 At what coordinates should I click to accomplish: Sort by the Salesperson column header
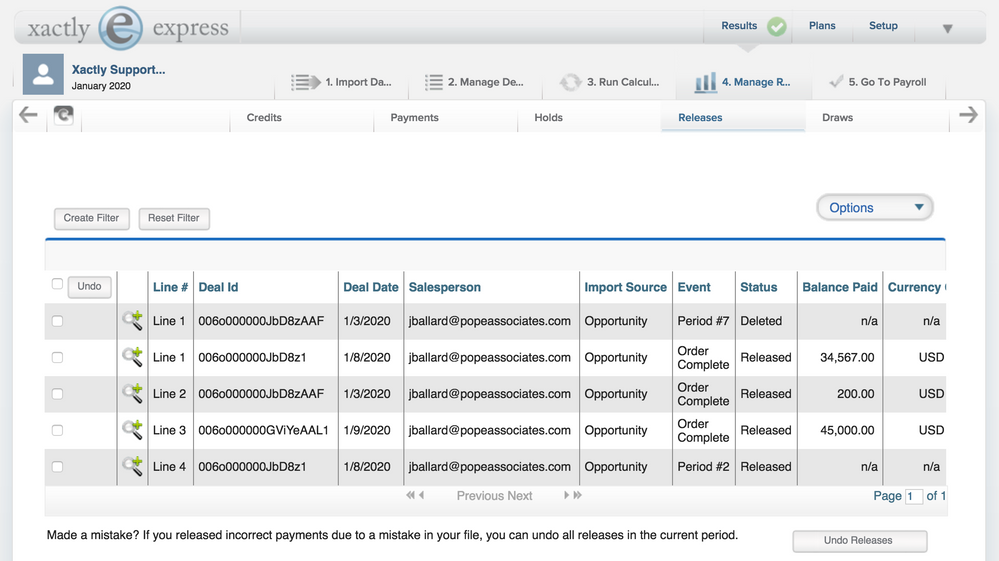[x=445, y=287]
